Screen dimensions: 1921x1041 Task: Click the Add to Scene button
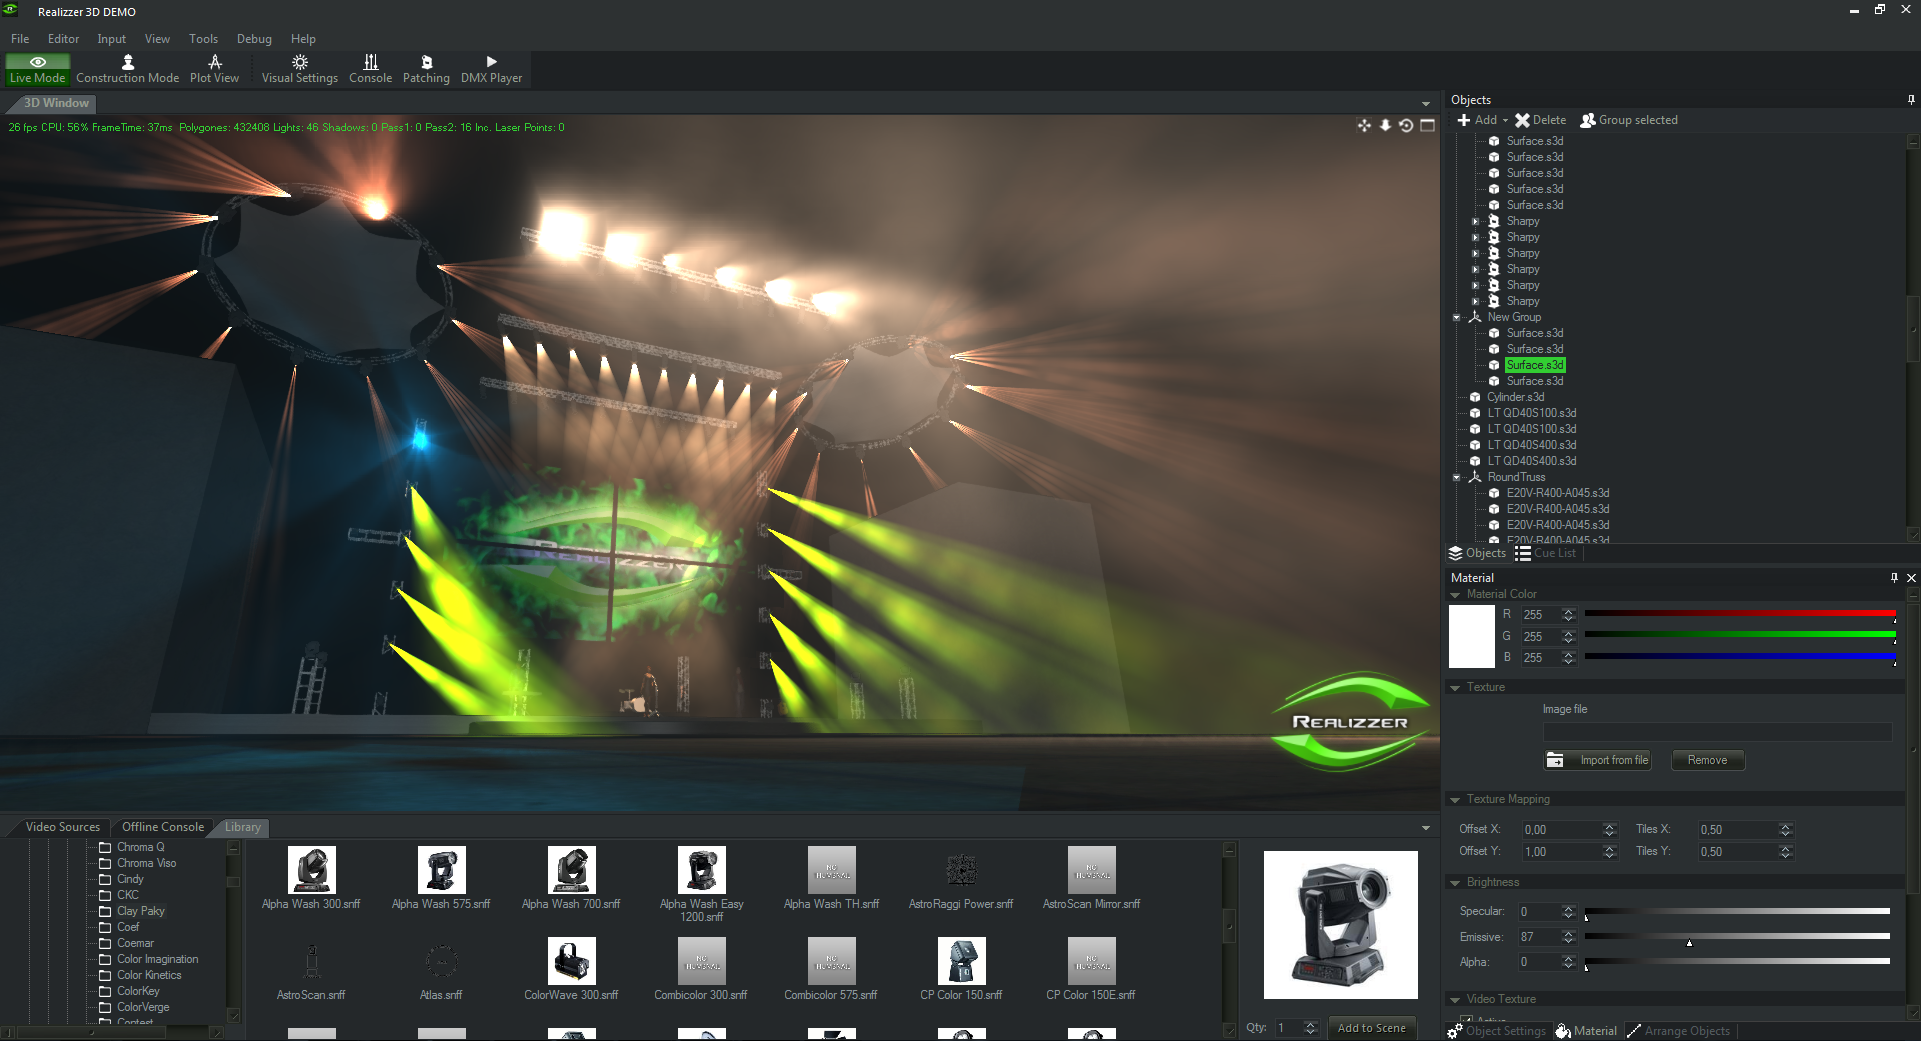coord(1371,1028)
